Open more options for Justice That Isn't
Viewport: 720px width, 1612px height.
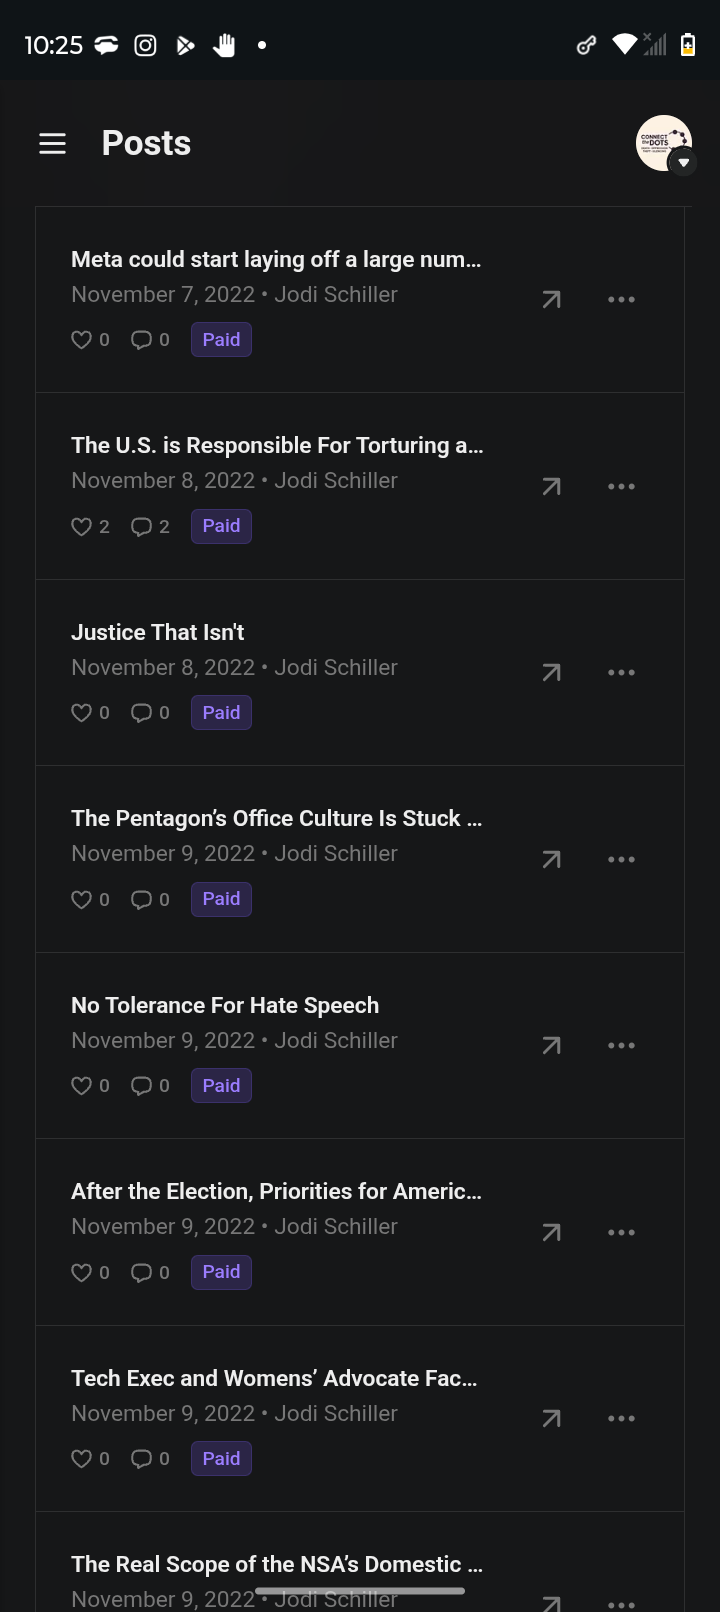point(621,672)
